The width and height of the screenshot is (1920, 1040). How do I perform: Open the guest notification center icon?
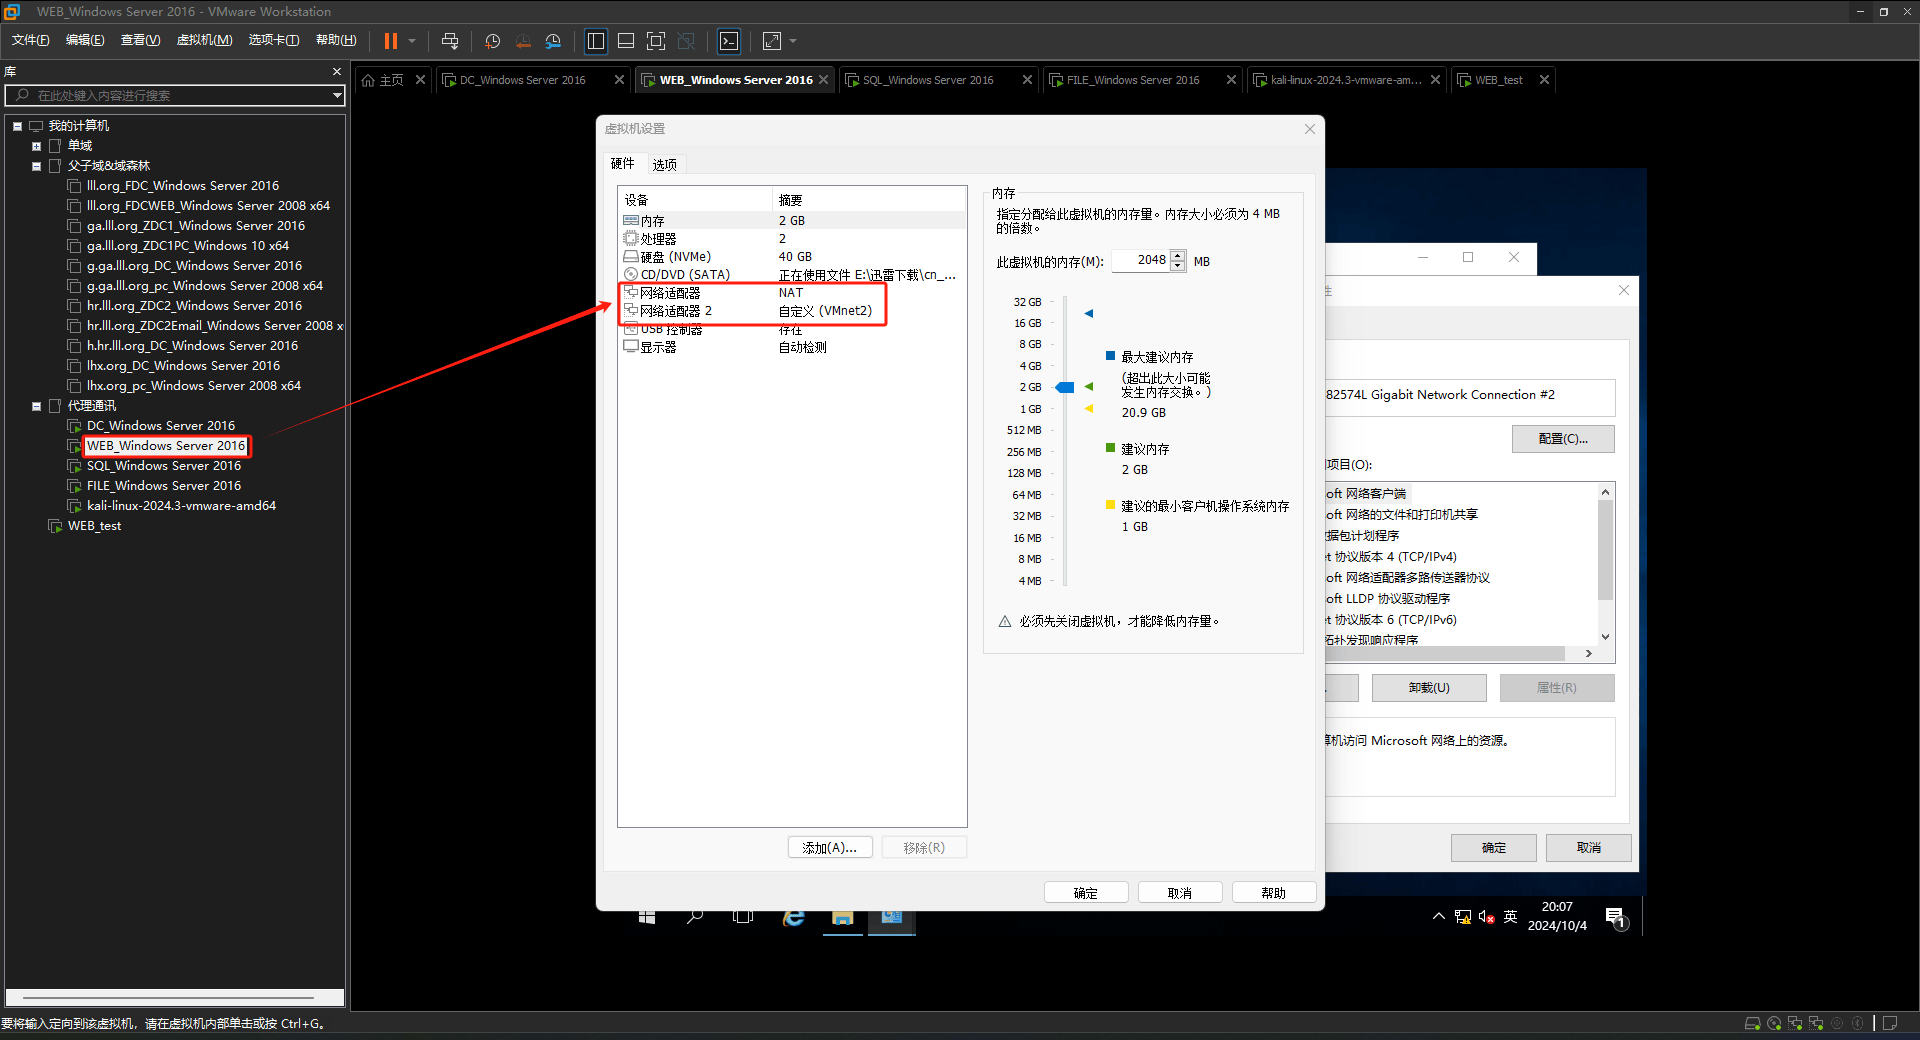pos(1615,917)
